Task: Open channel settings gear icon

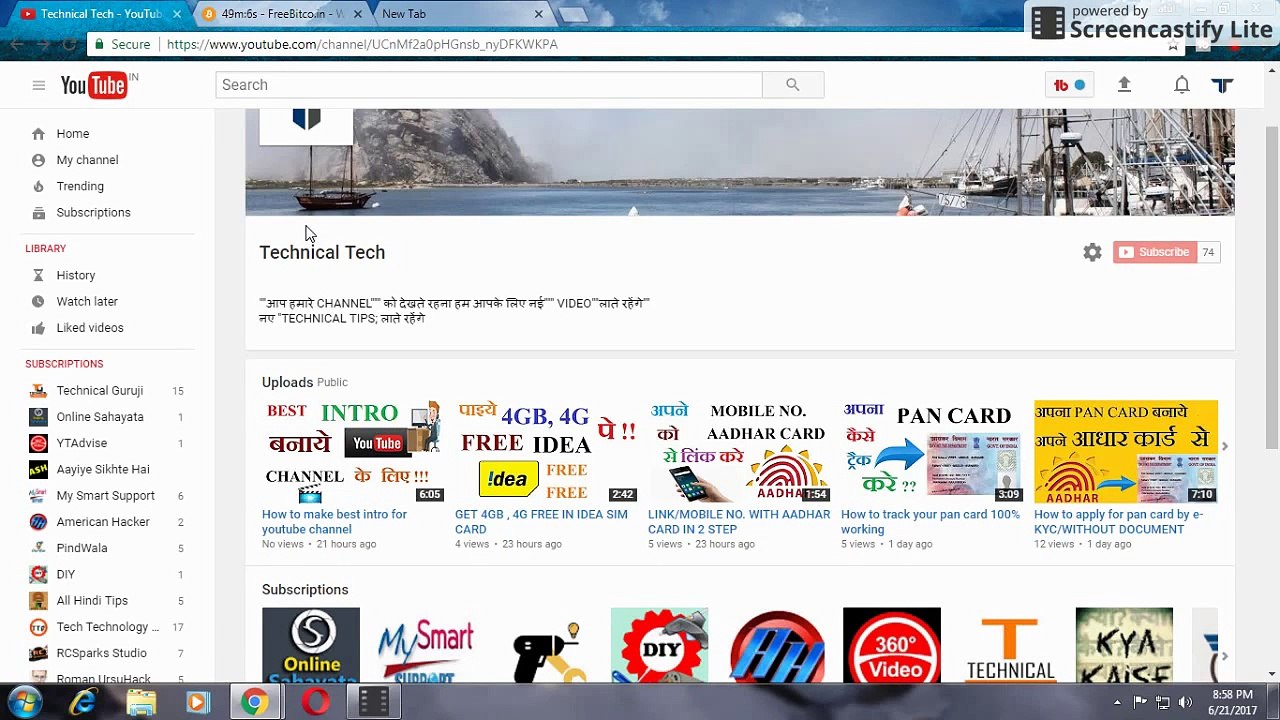Action: click(1092, 253)
